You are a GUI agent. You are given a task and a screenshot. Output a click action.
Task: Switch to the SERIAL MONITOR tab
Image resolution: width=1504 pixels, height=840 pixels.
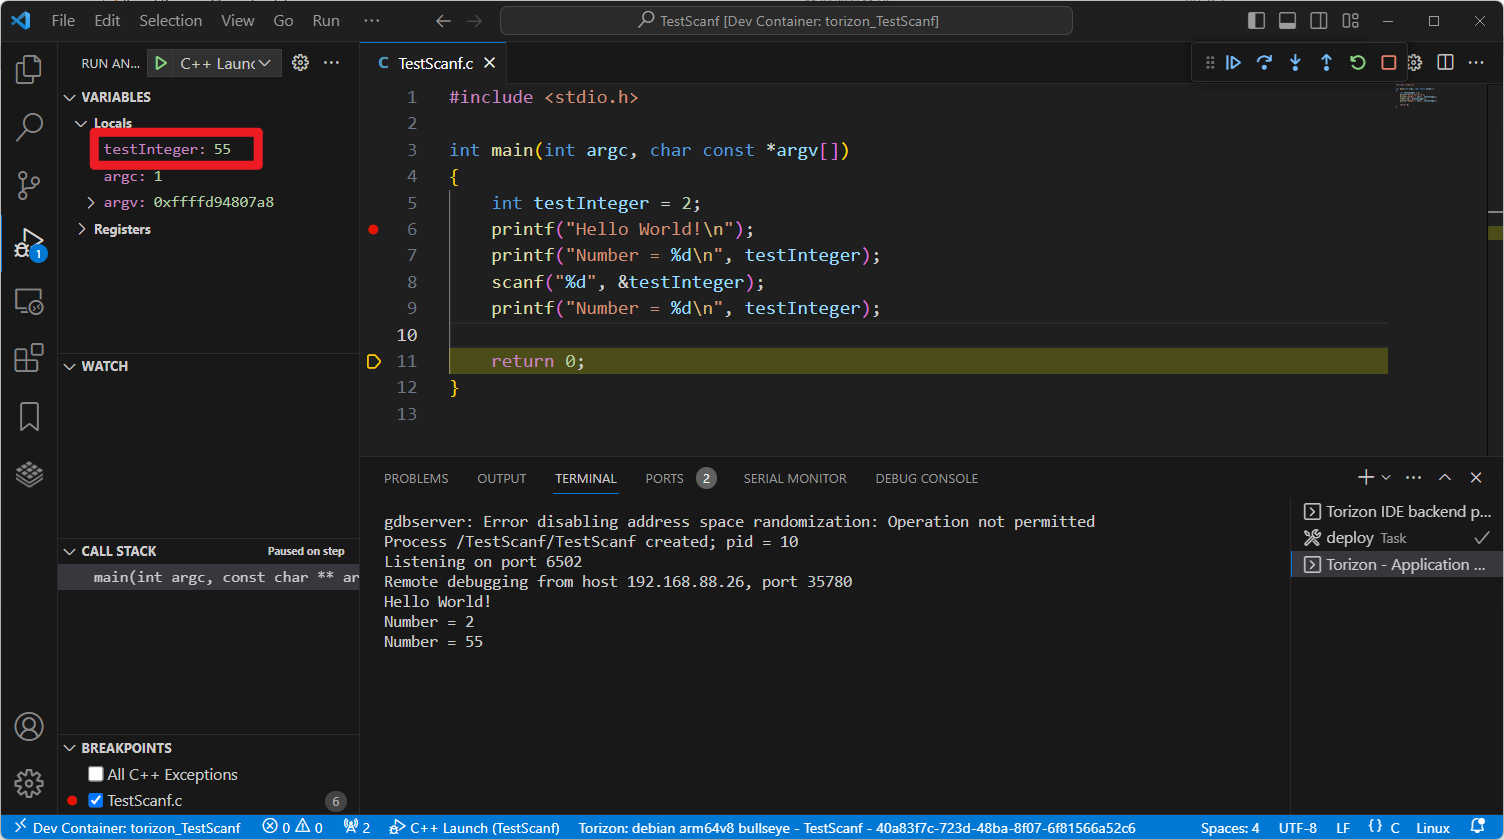(x=795, y=478)
